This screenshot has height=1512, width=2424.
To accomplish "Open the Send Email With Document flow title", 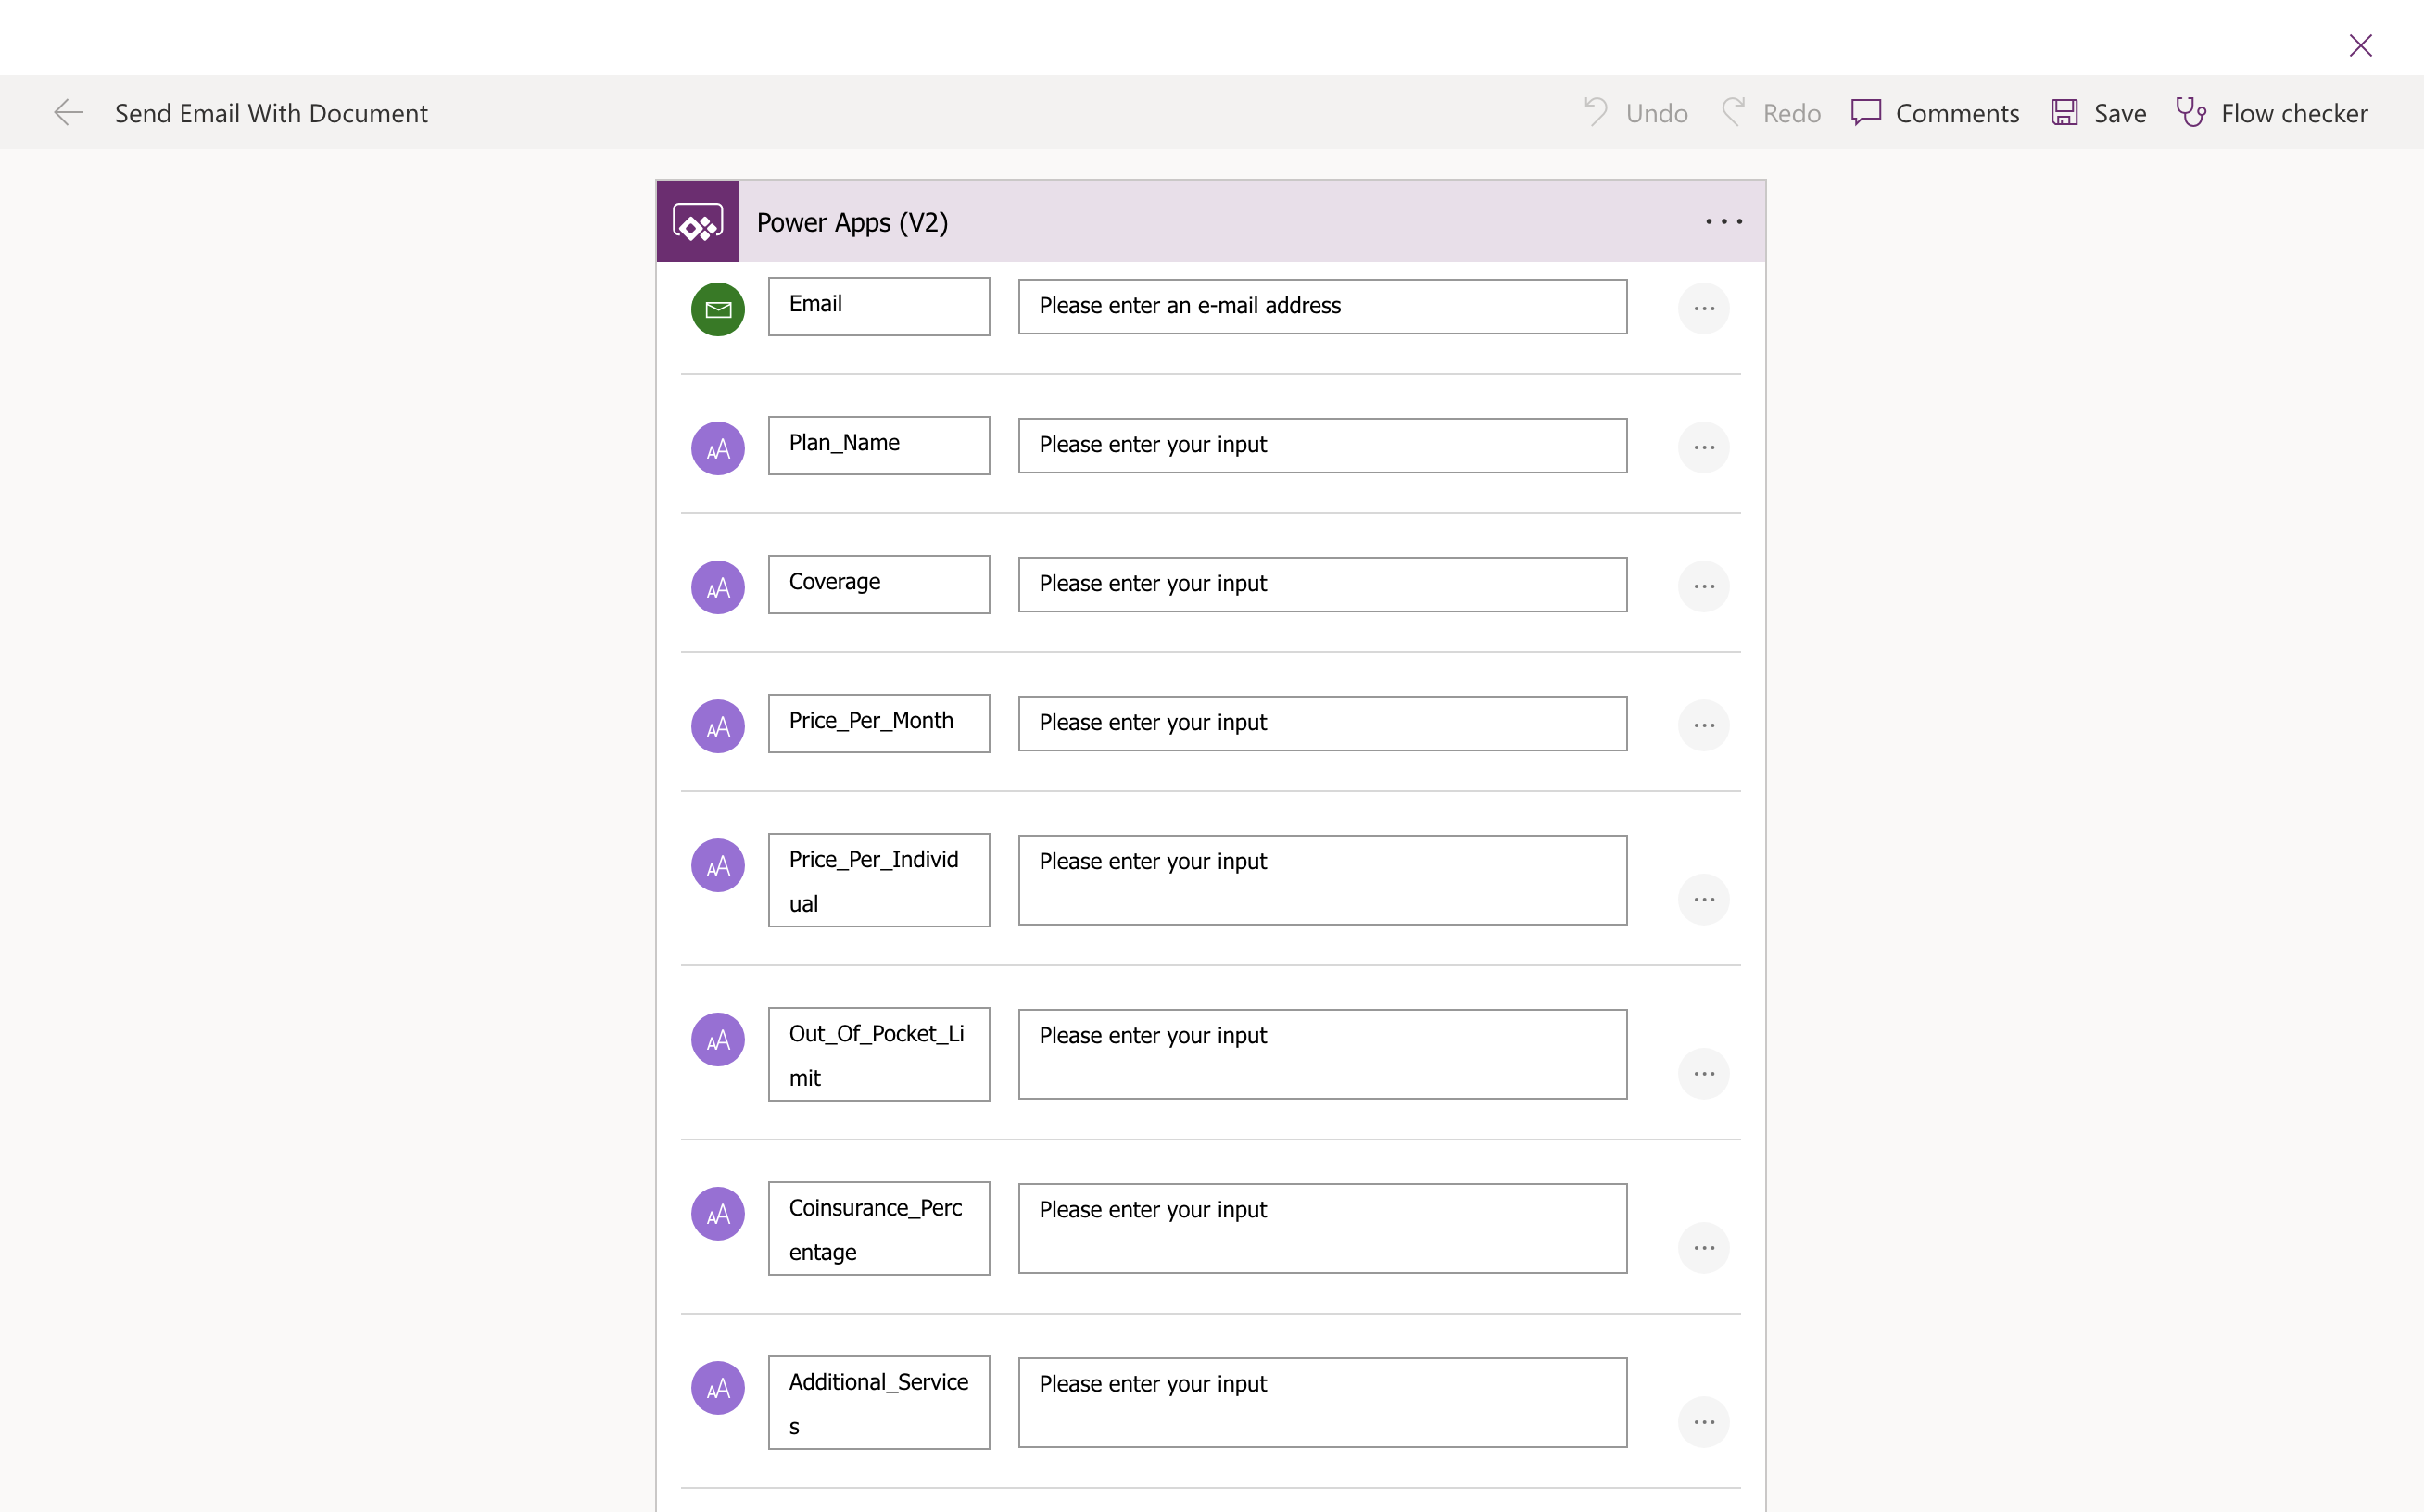I will [x=271, y=112].
